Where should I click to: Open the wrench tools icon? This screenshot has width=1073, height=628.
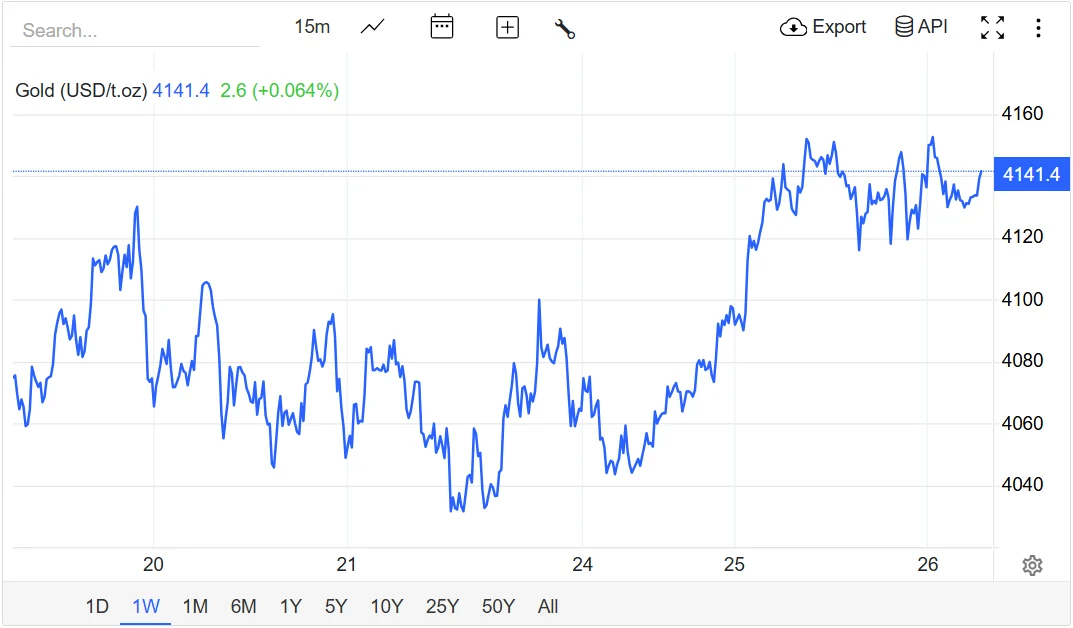(565, 28)
